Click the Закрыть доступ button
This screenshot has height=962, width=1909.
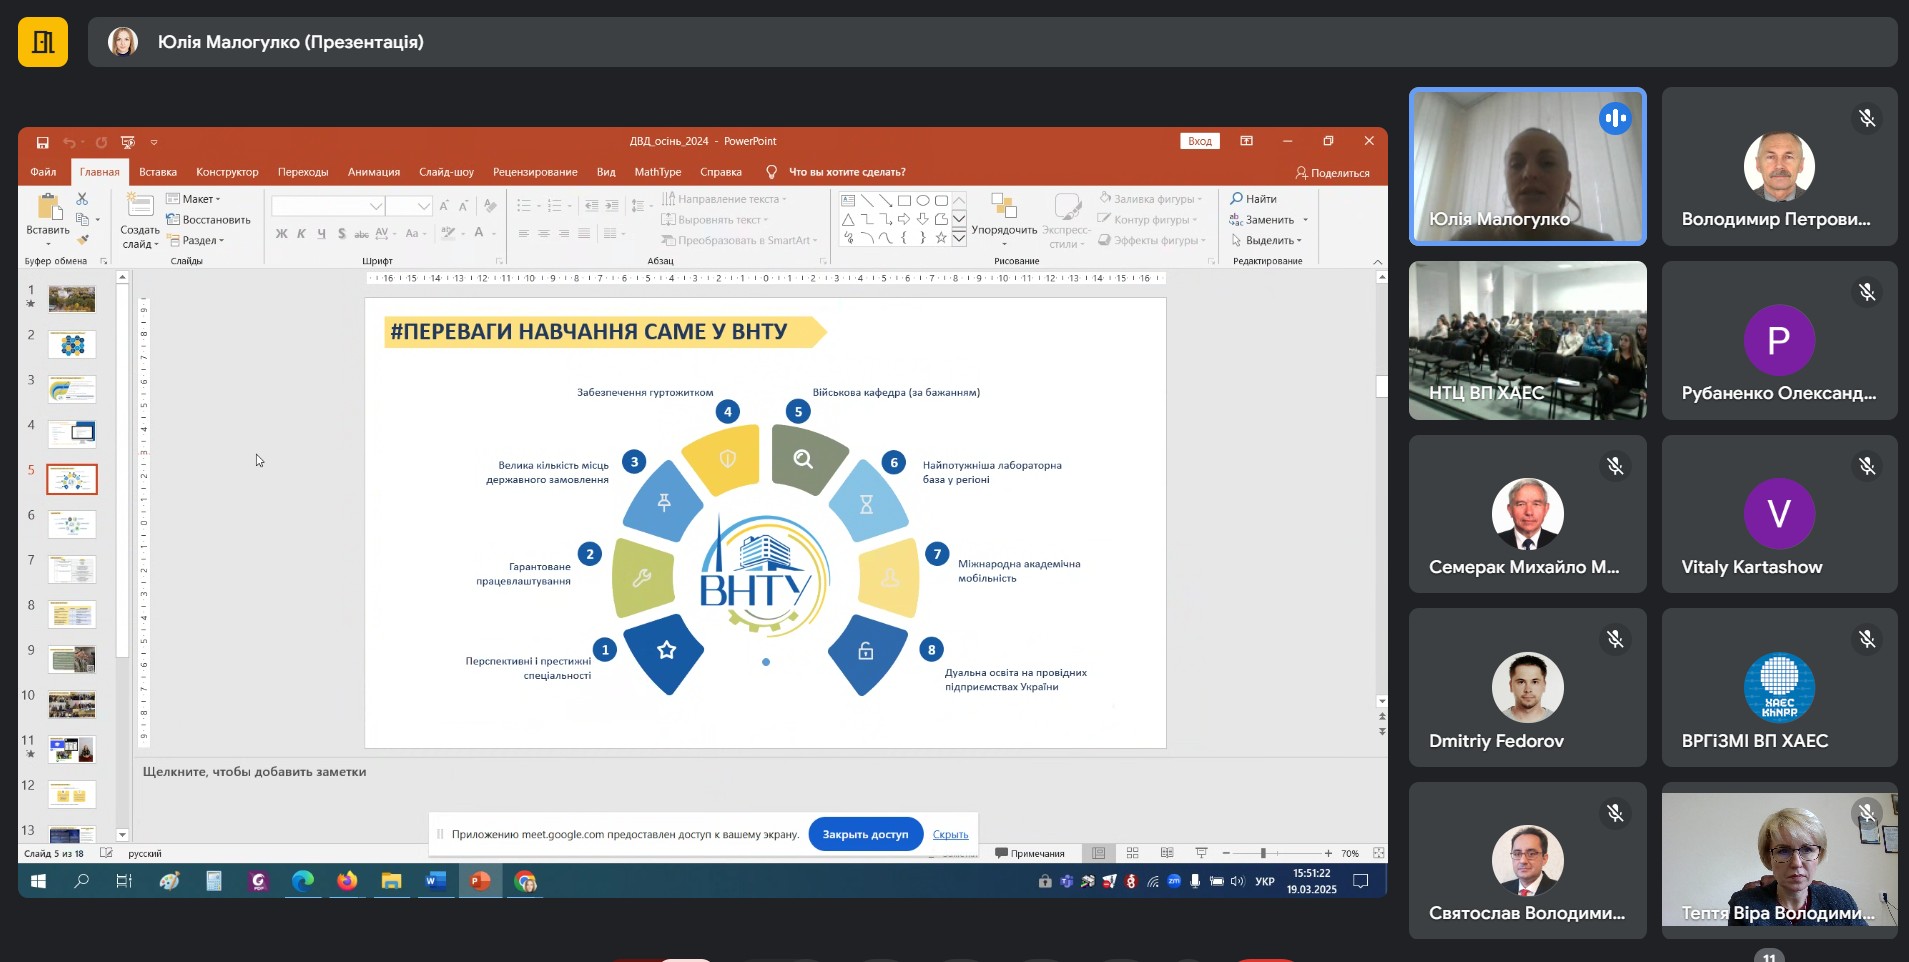865,834
